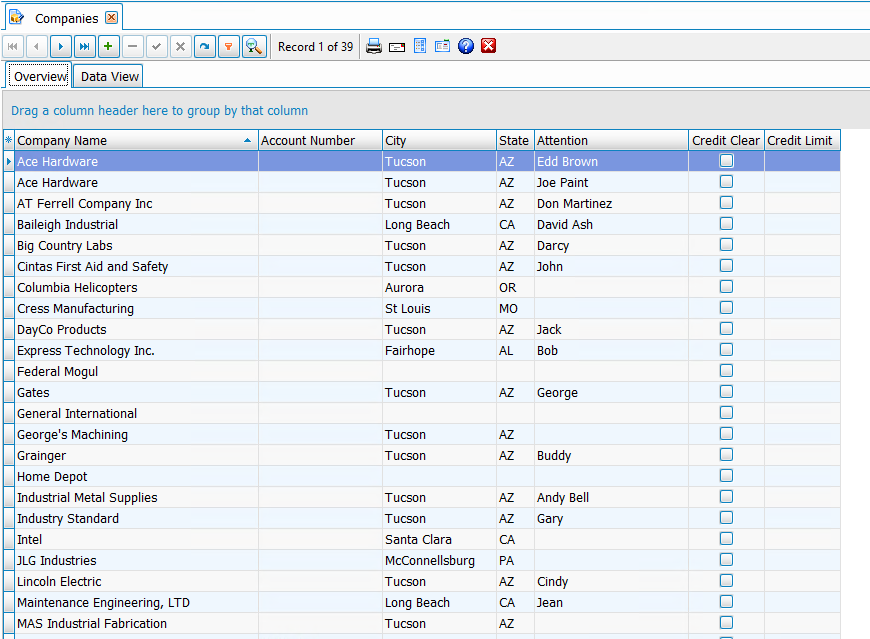Toggle Credit Clear for Lincoln Electric
870x639 pixels.
726,581
